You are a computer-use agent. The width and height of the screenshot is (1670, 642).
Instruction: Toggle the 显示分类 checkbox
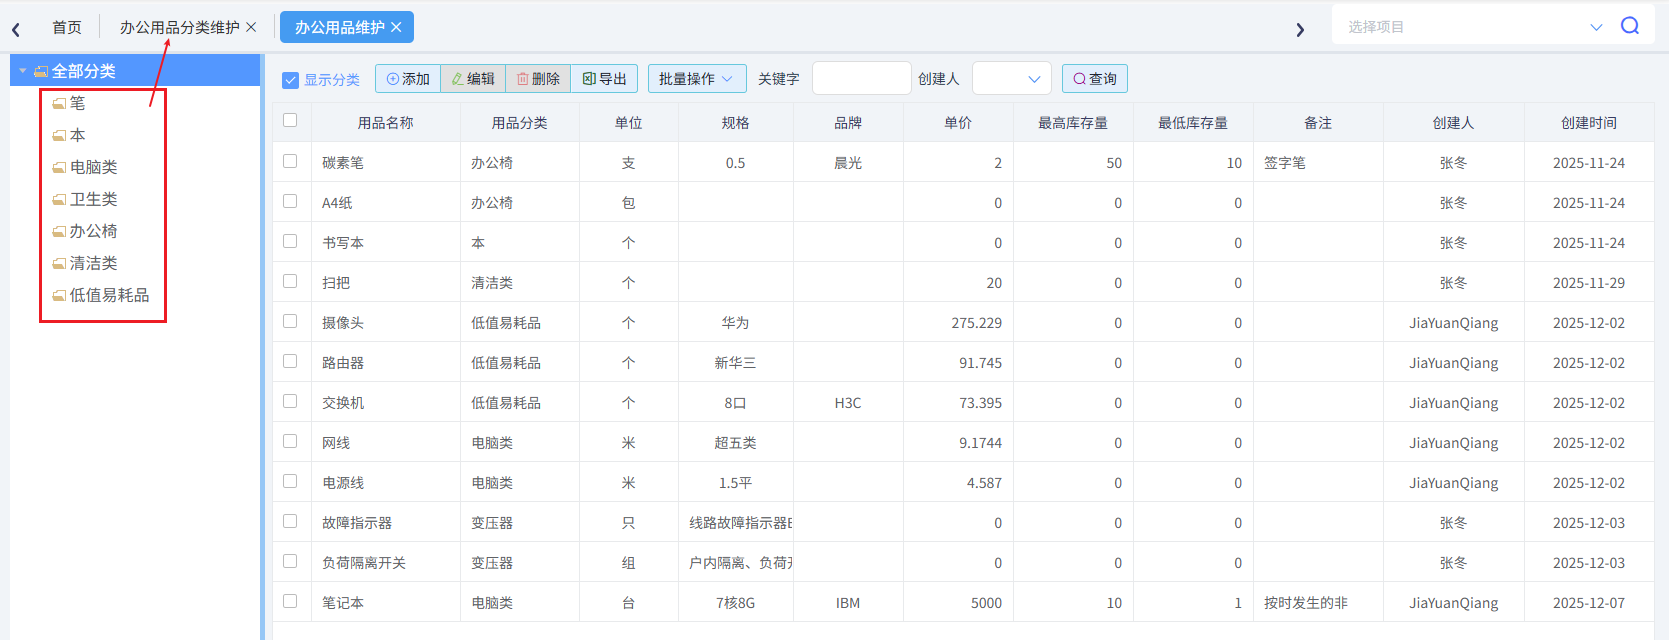[x=291, y=80]
